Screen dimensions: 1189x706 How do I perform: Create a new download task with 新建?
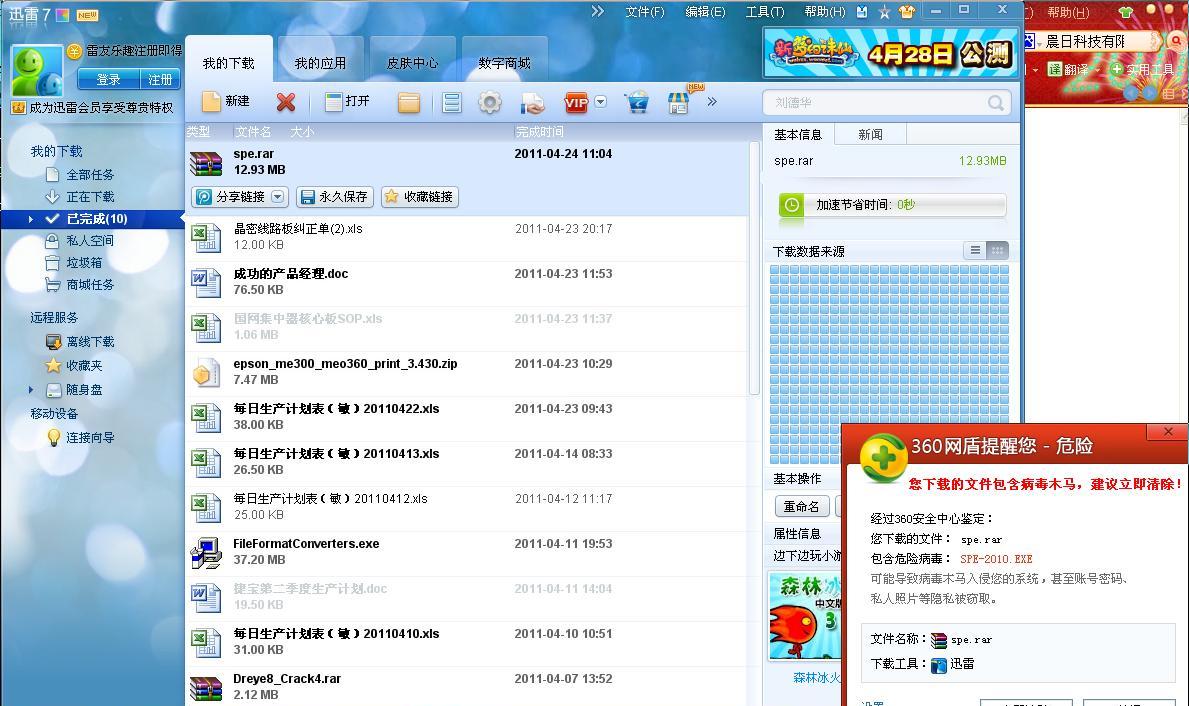226,101
